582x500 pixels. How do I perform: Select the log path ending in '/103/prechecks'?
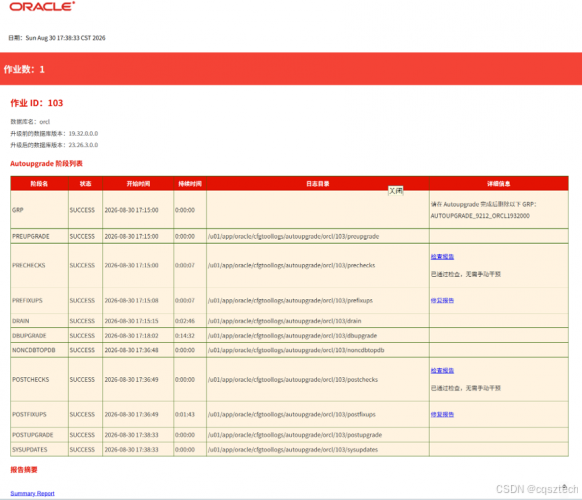pyautogui.click(x=292, y=265)
